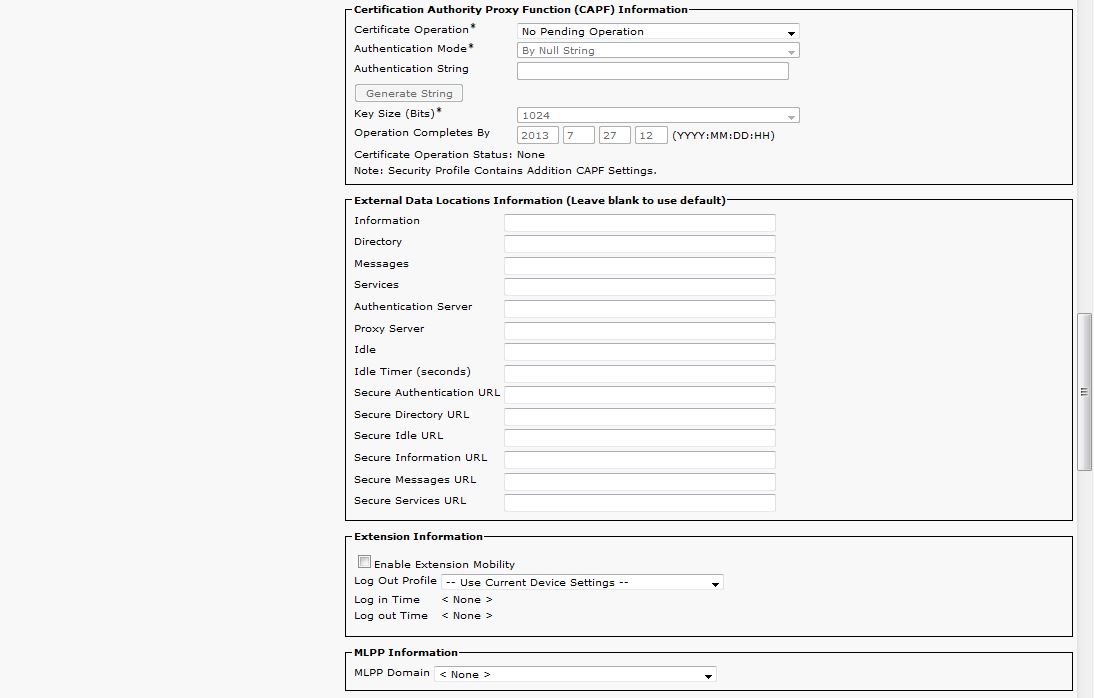Click into the Directory field
The height and width of the screenshot is (698, 1094).
click(639, 244)
